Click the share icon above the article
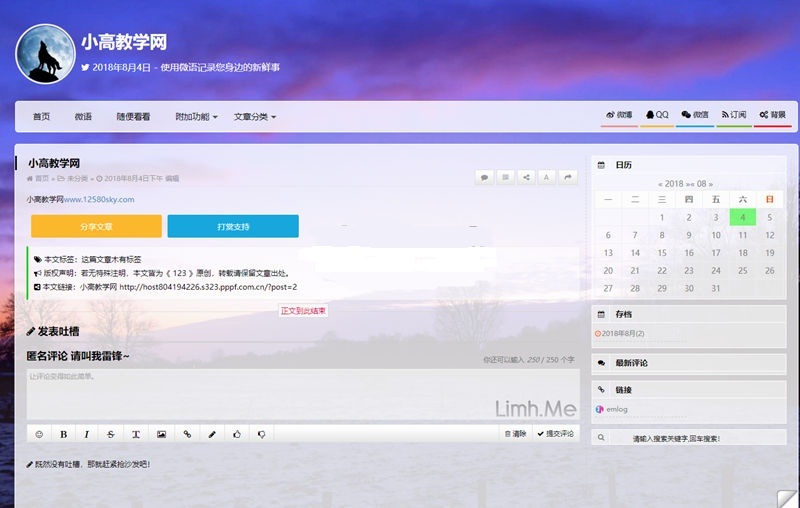This screenshot has height=508, width=800. [526, 177]
